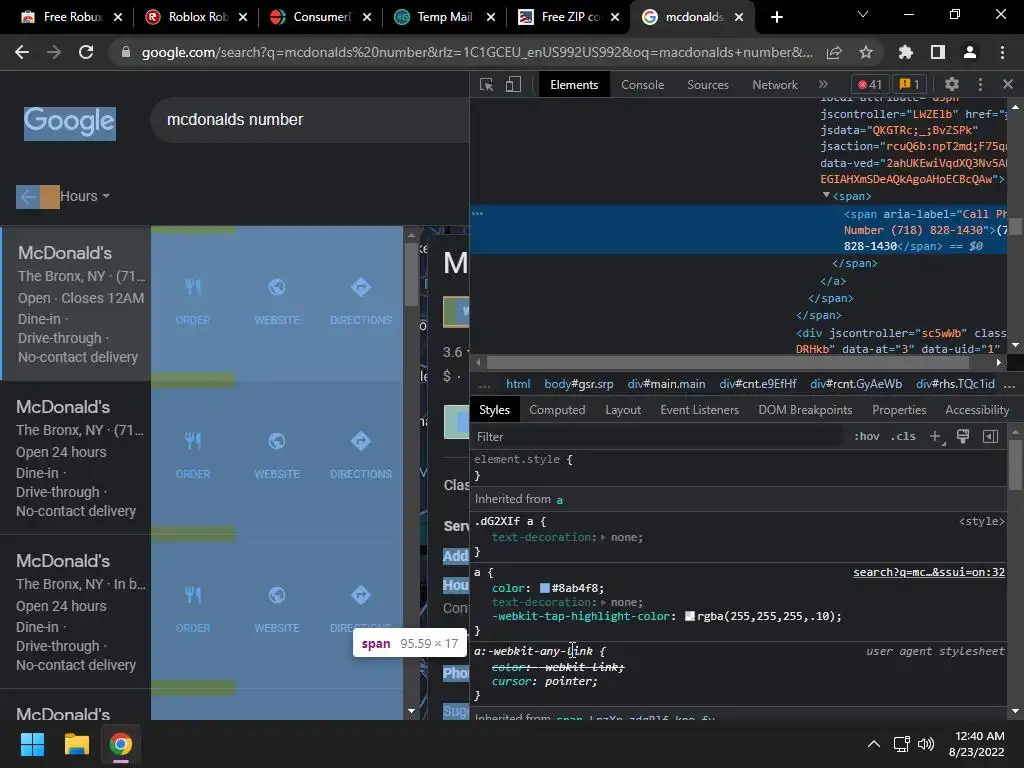This screenshot has height=768, width=1024.
Task: Click the Styles Filter input field
Action: 660,436
